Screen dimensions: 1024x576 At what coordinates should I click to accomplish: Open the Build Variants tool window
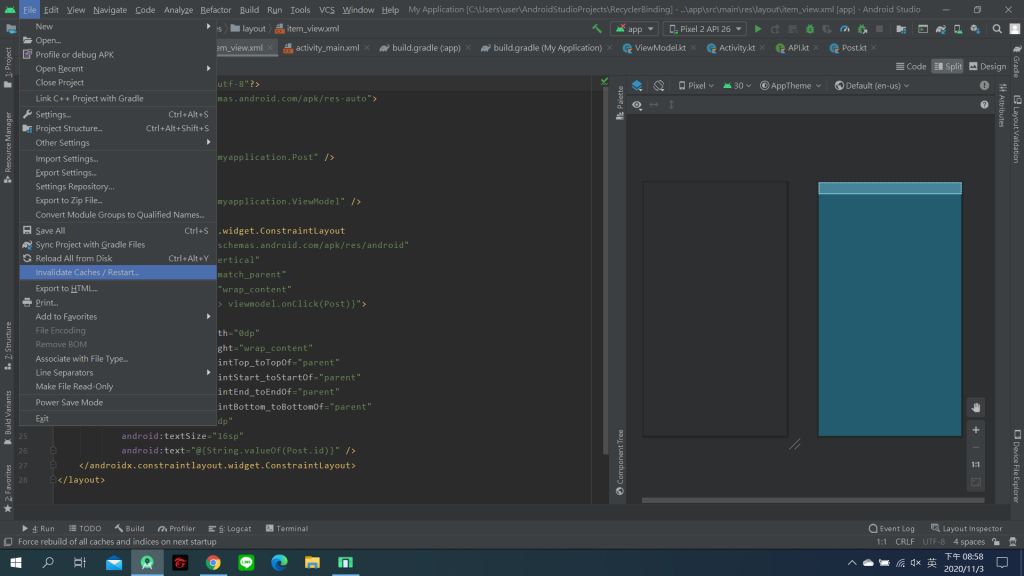[x=8, y=418]
